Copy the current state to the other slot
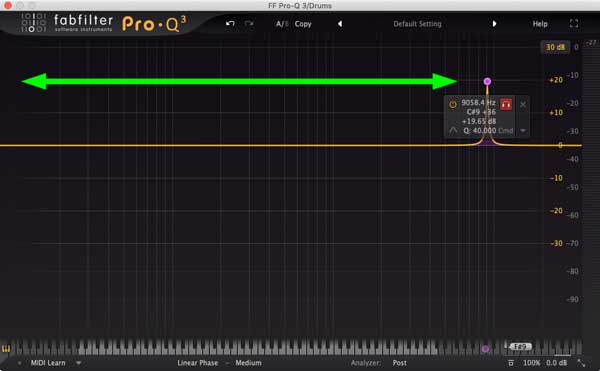 [303, 24]
